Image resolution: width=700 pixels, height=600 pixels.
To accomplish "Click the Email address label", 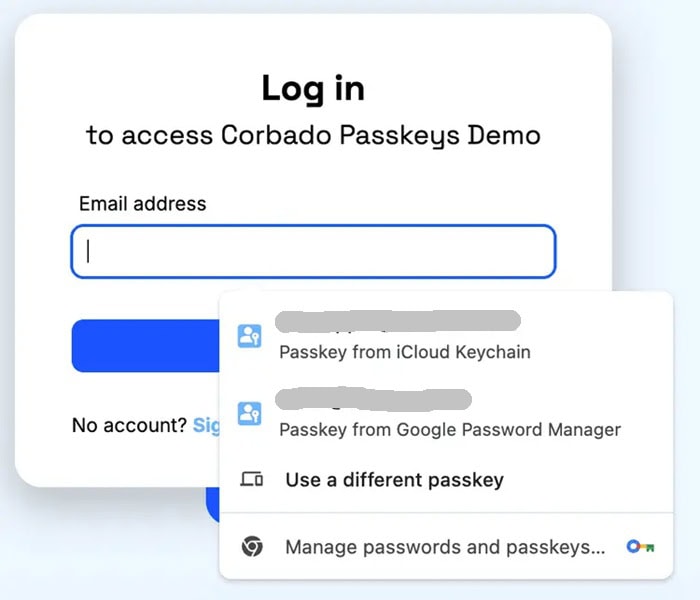I will tap(143, 204).
